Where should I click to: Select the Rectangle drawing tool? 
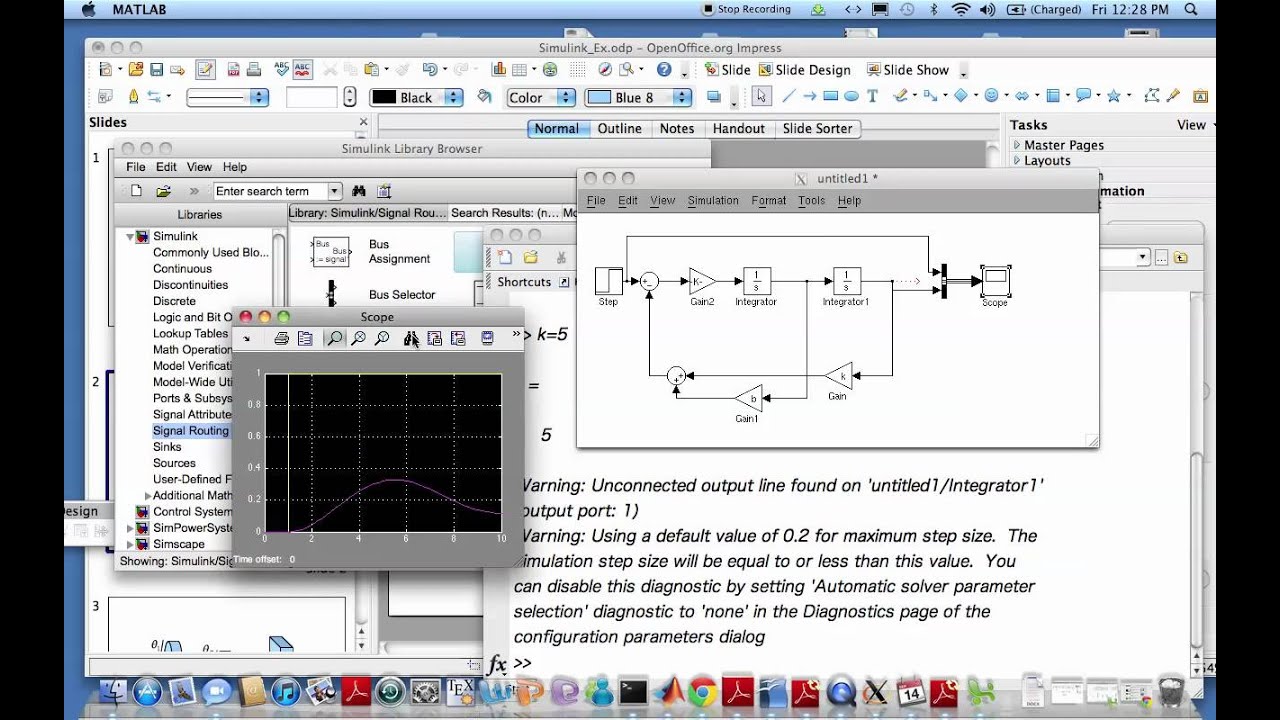tap(830, 97)
